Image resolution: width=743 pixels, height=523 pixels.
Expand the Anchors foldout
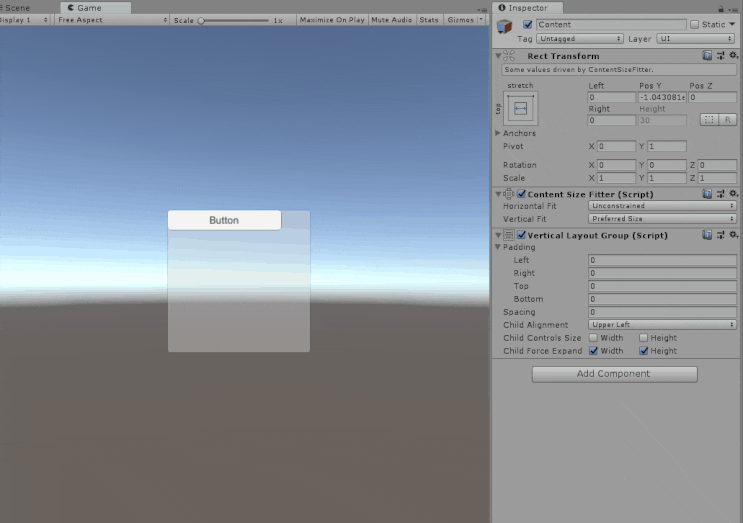[x=498, y=133]
